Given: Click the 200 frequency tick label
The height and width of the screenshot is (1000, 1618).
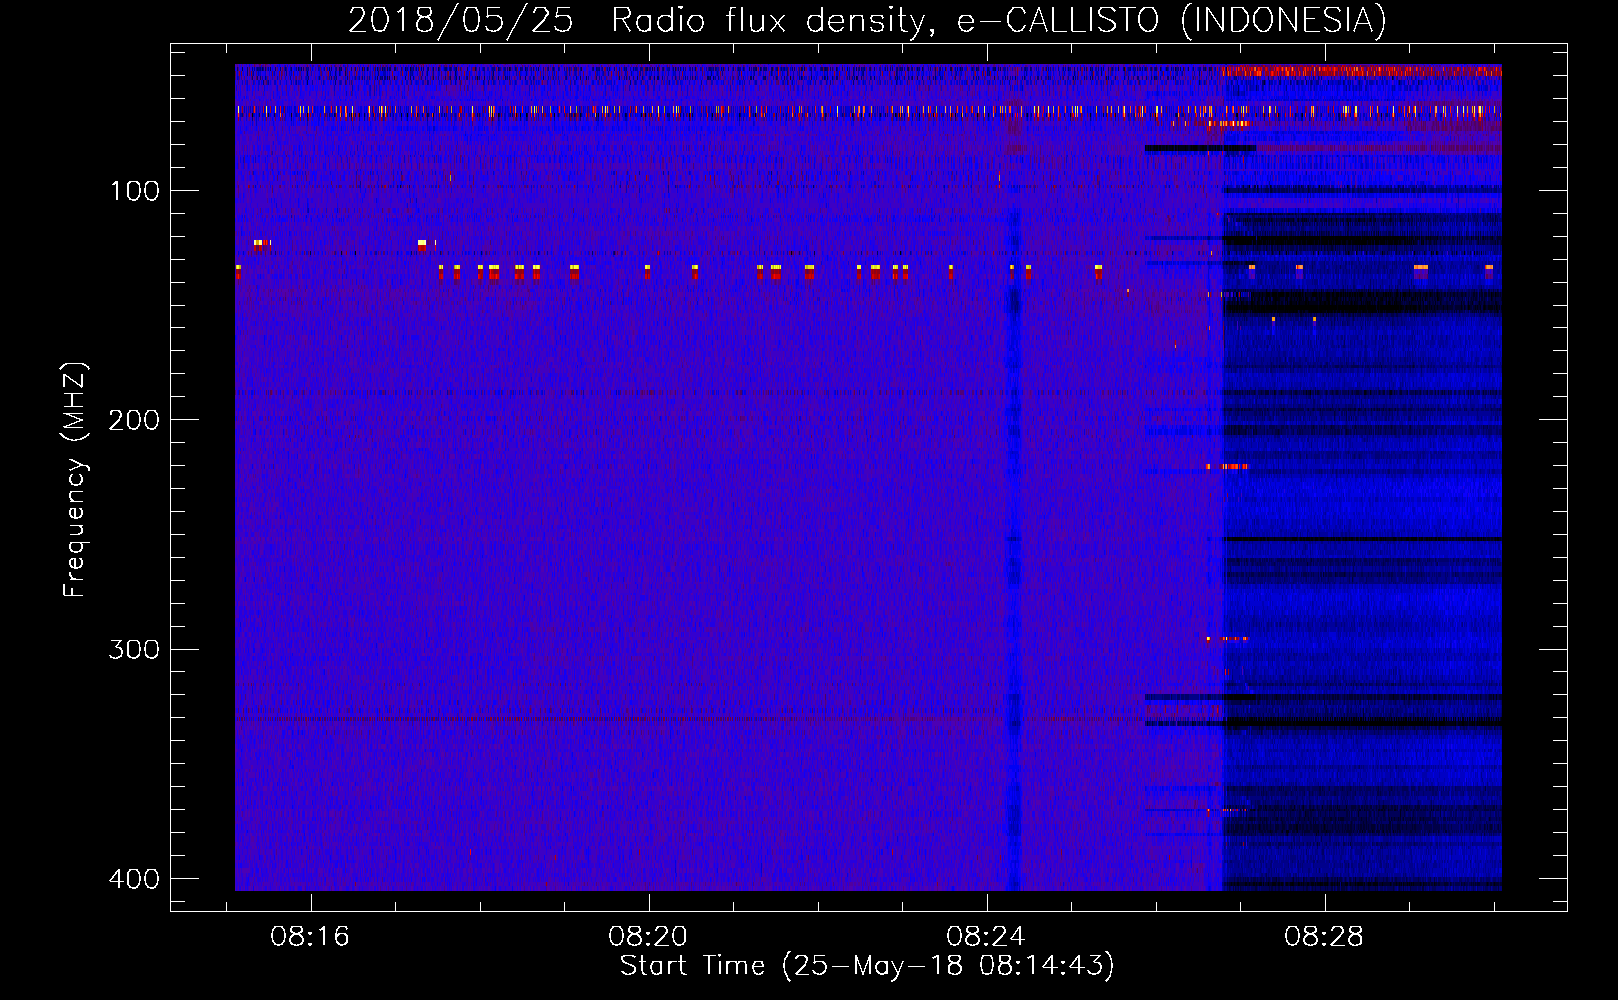Looking at the screenshot, I should tap(134, 420).
